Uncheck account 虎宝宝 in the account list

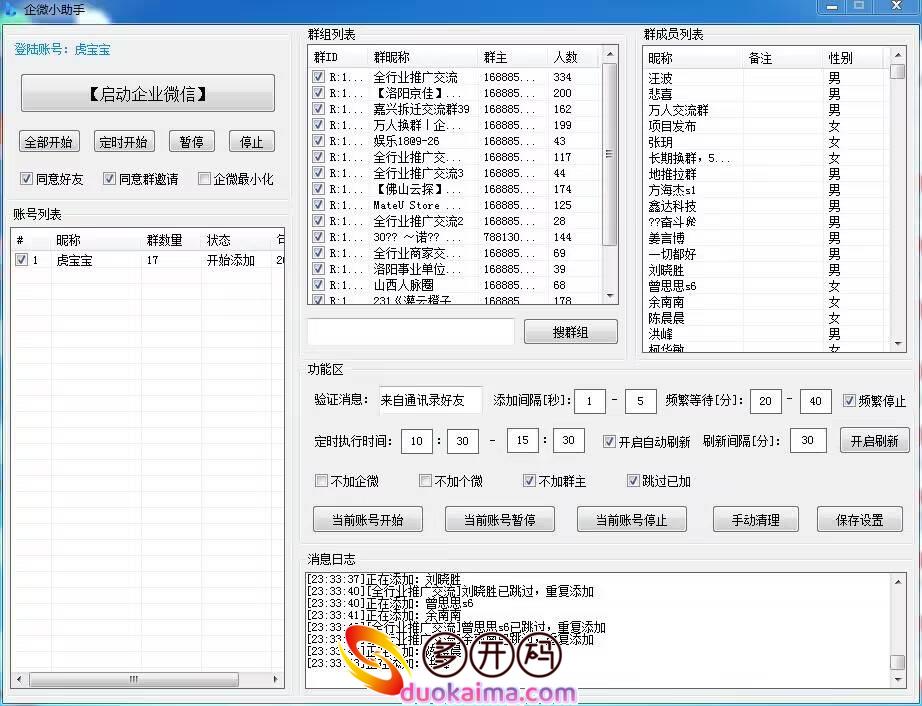[22, 260]
